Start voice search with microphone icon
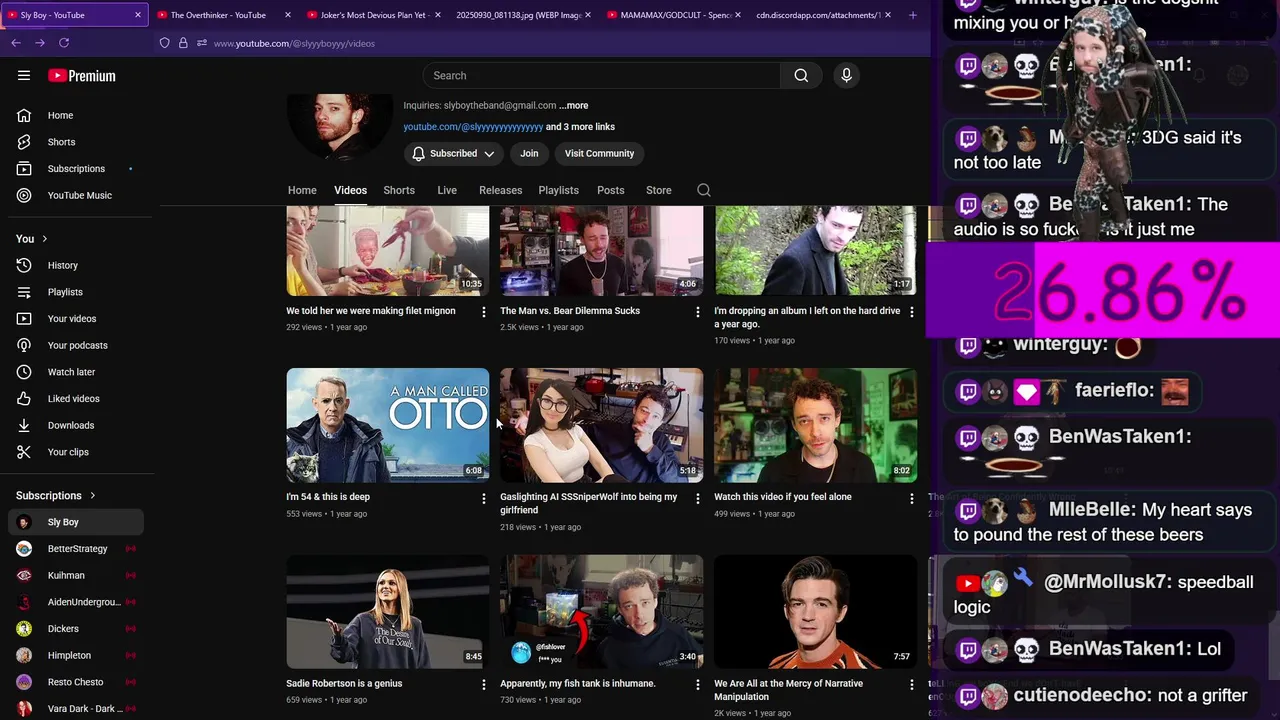This screenshot has height=720, width=1280. pos(846,76)
